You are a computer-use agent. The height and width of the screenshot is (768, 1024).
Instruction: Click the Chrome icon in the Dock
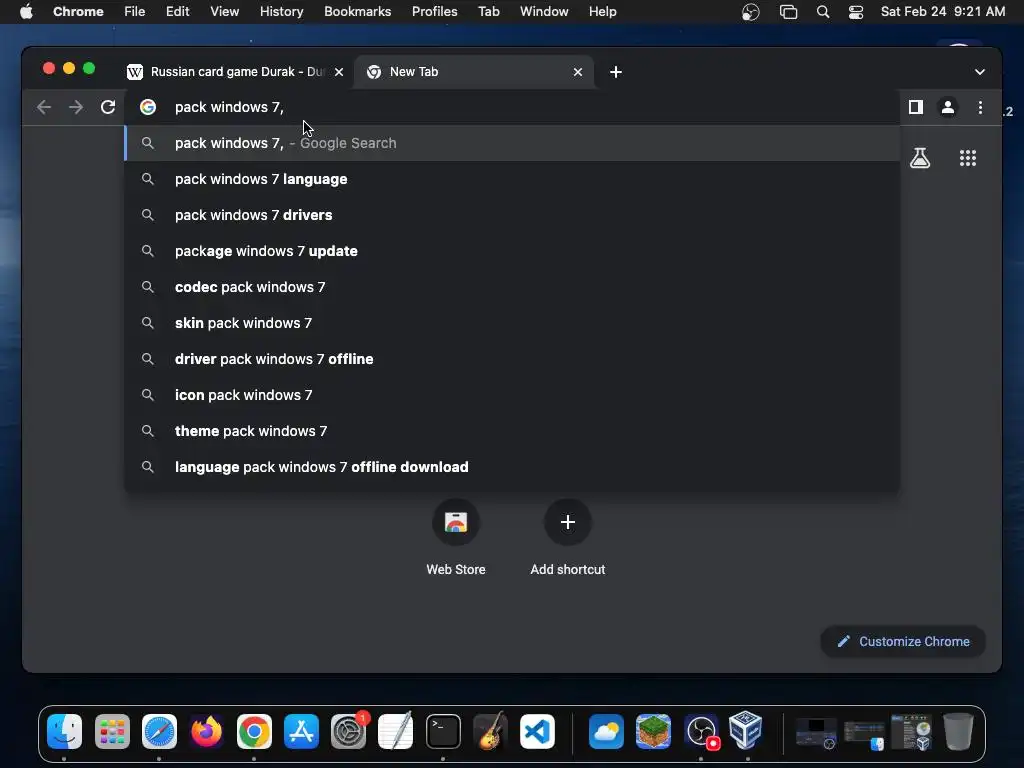pos(254,731)
